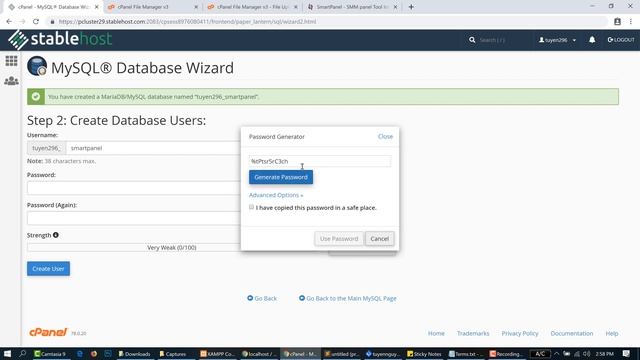The width and height of the screenshot is (640, 360).
Task: Click the generated password text field
Action: (320, 161)
